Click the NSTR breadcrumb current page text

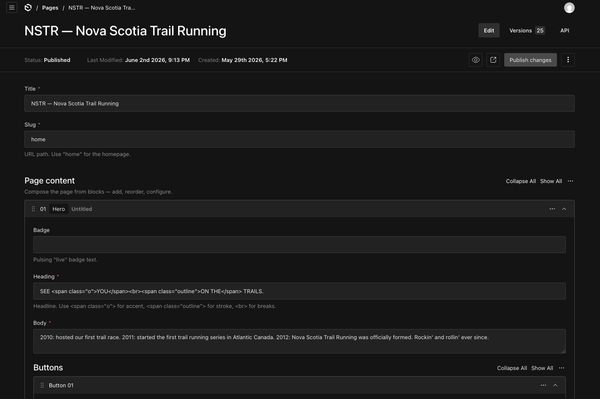click(101, 8)
